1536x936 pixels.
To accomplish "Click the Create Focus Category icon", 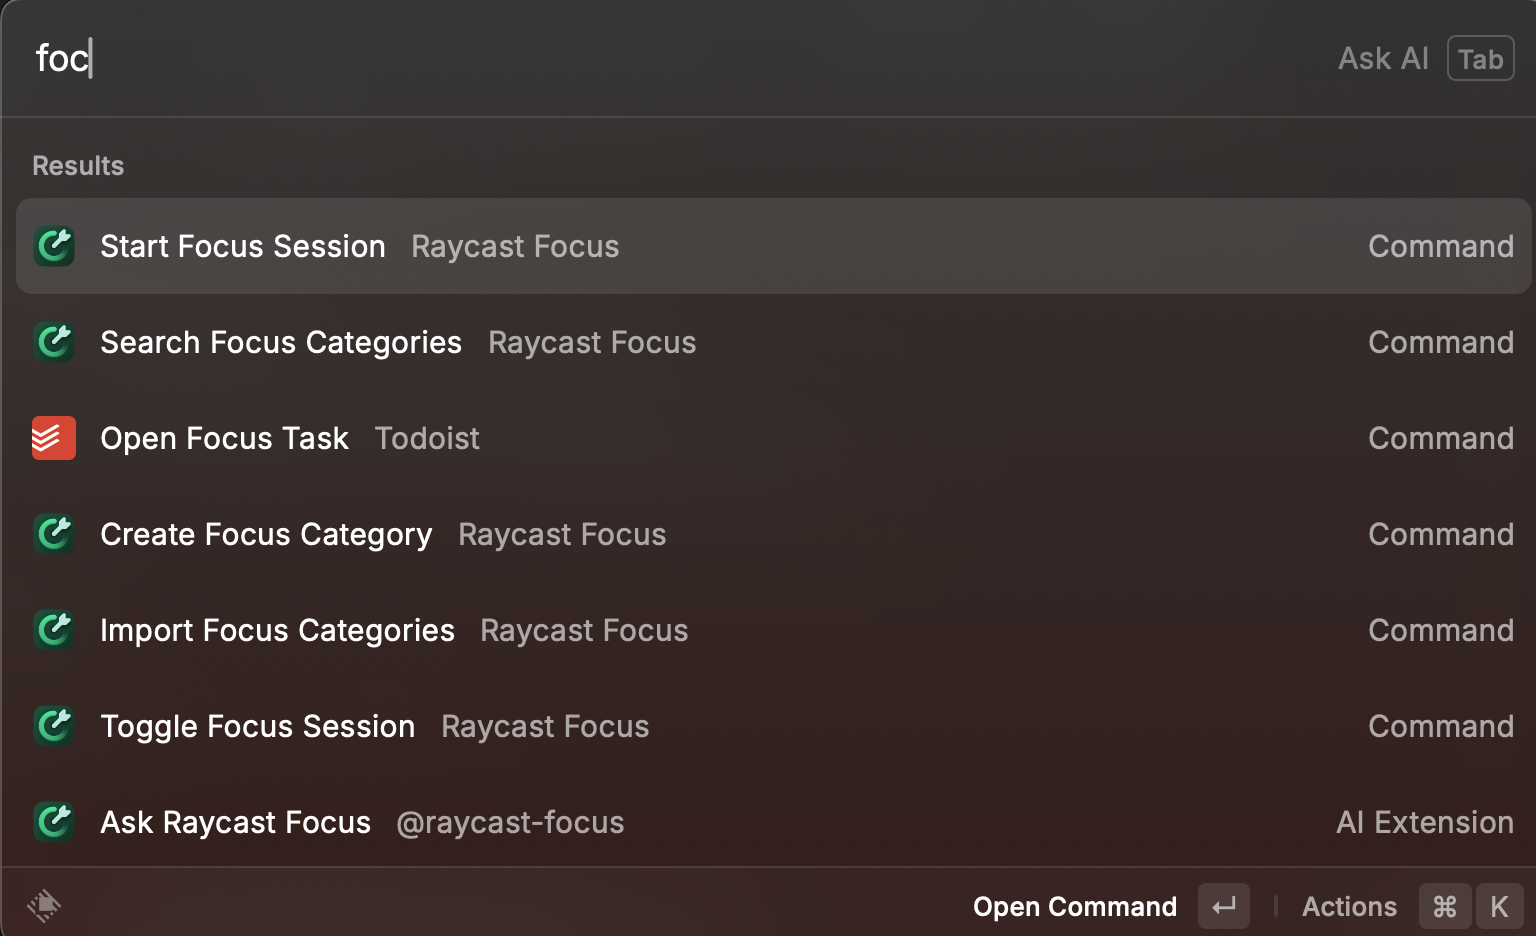I will pos(54,534).
